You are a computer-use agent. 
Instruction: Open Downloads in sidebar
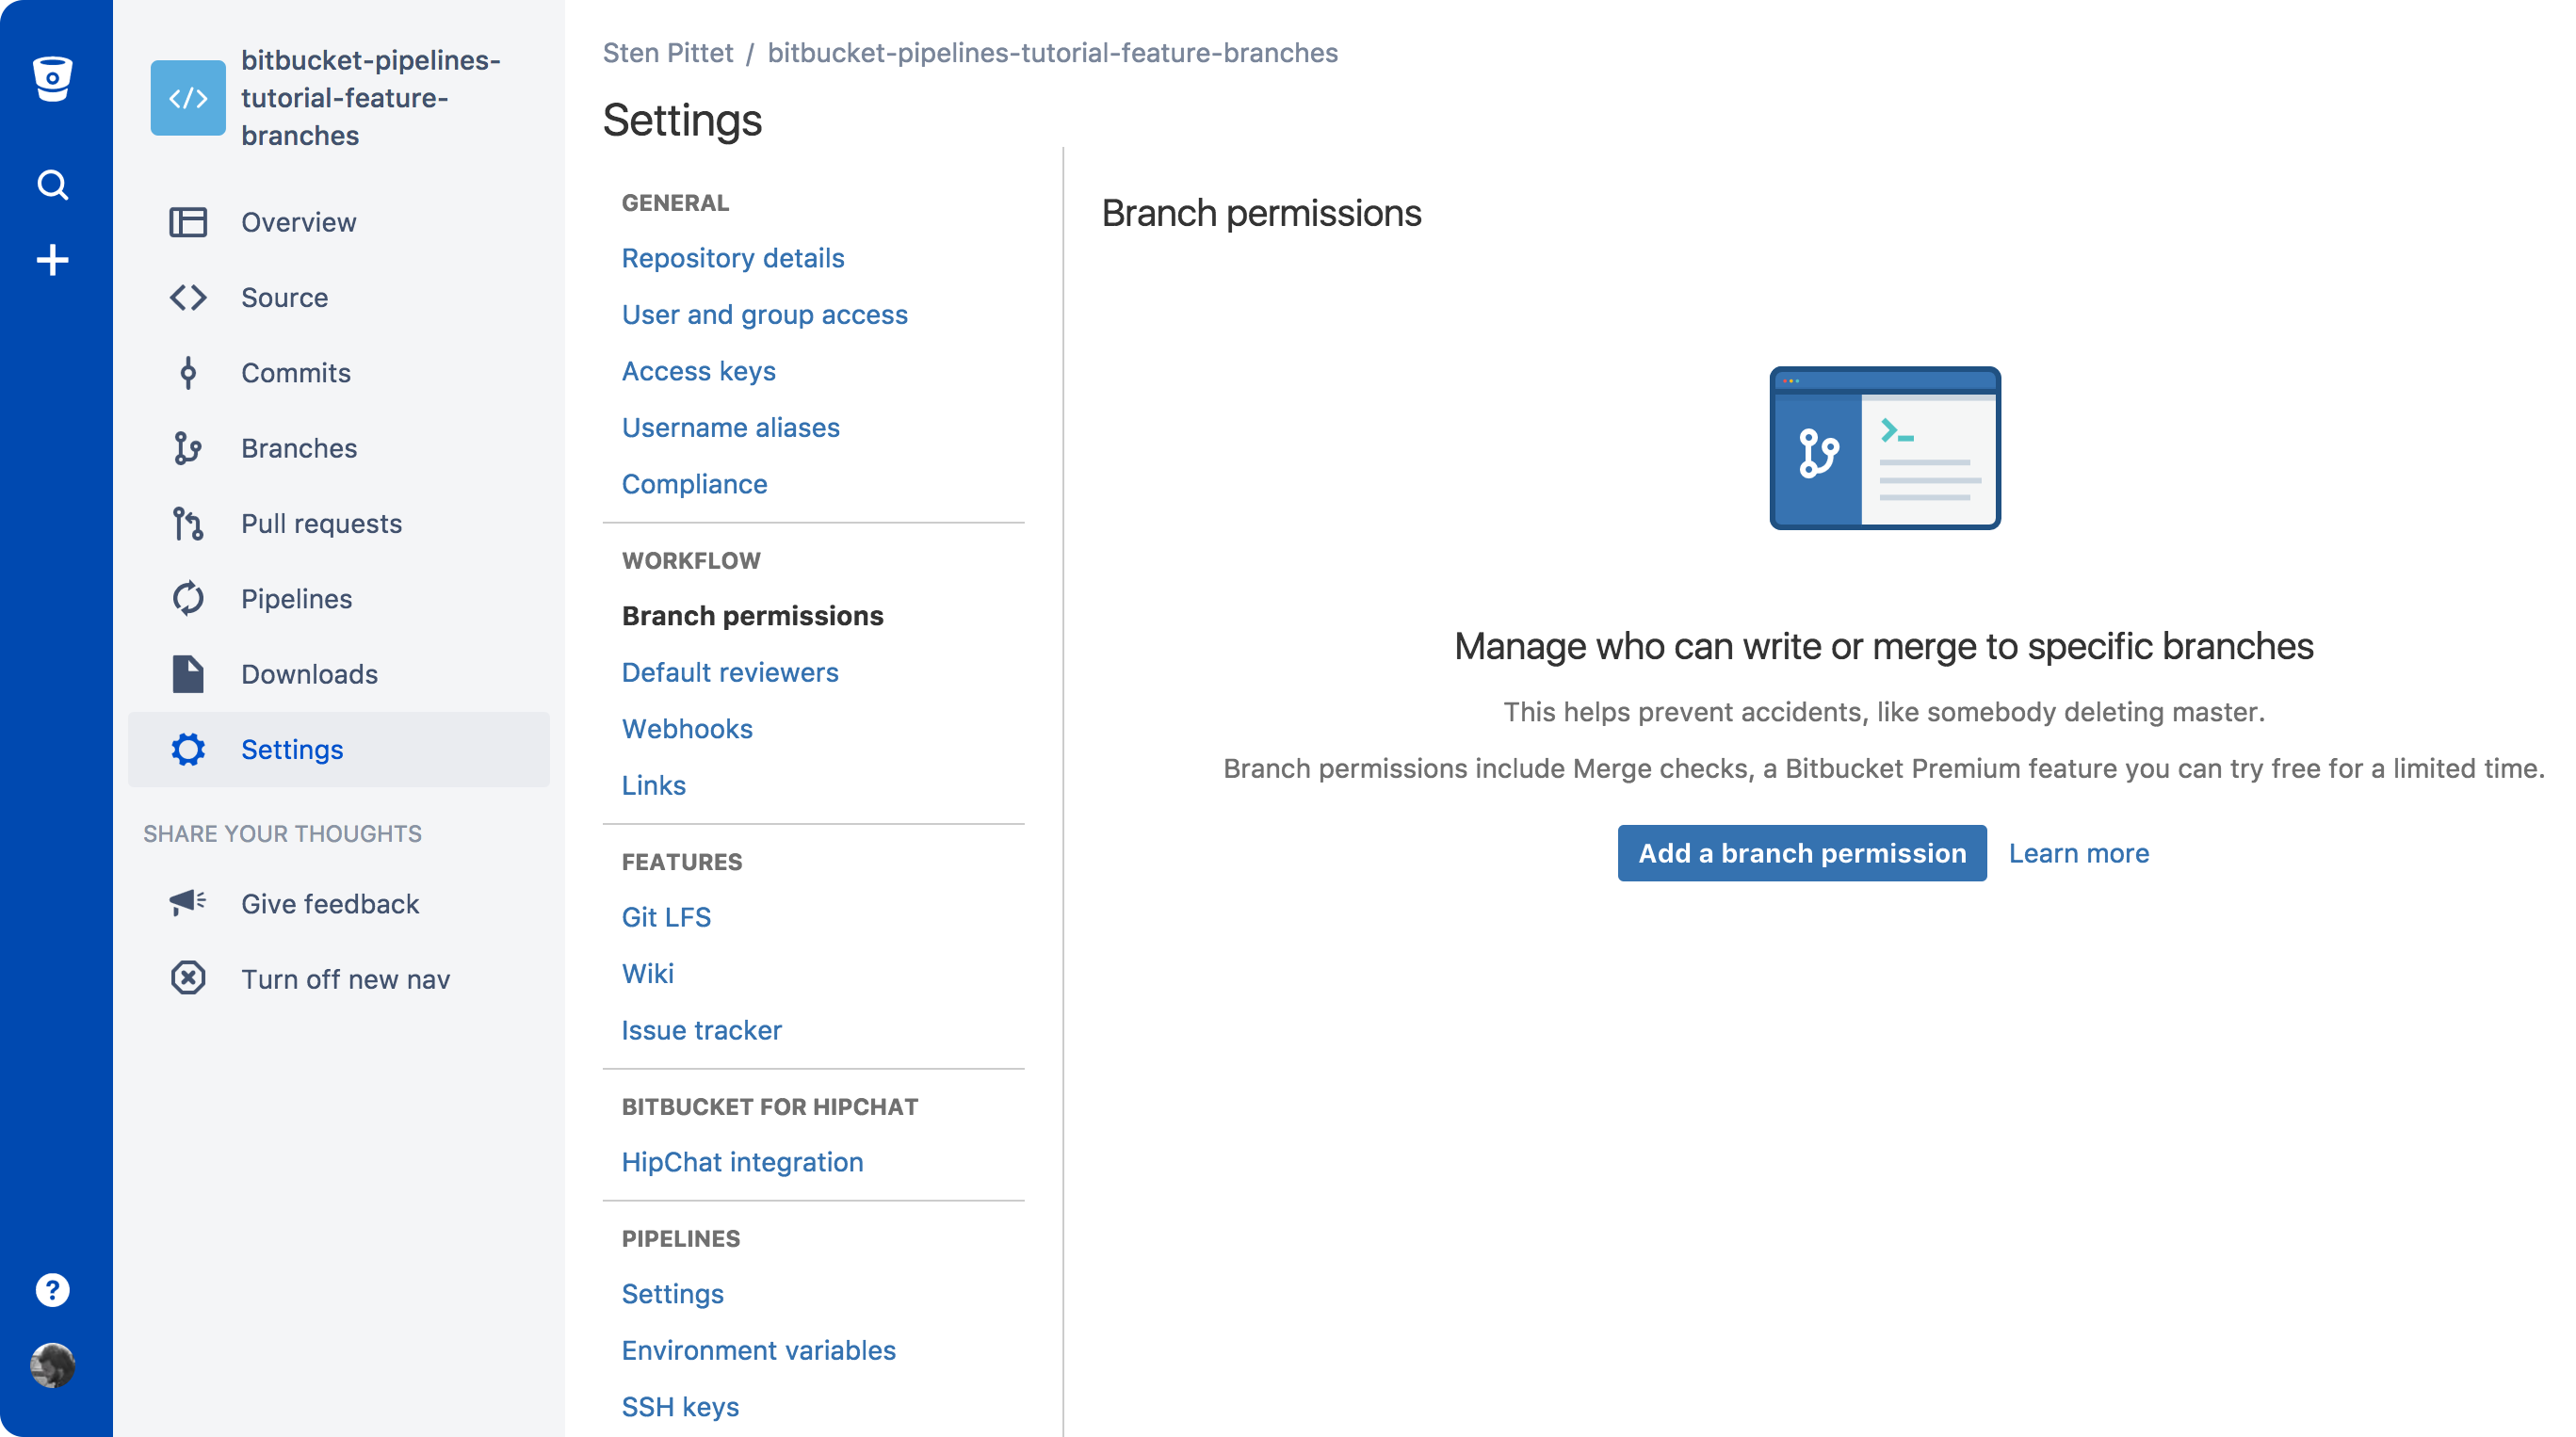coord(309,674)
